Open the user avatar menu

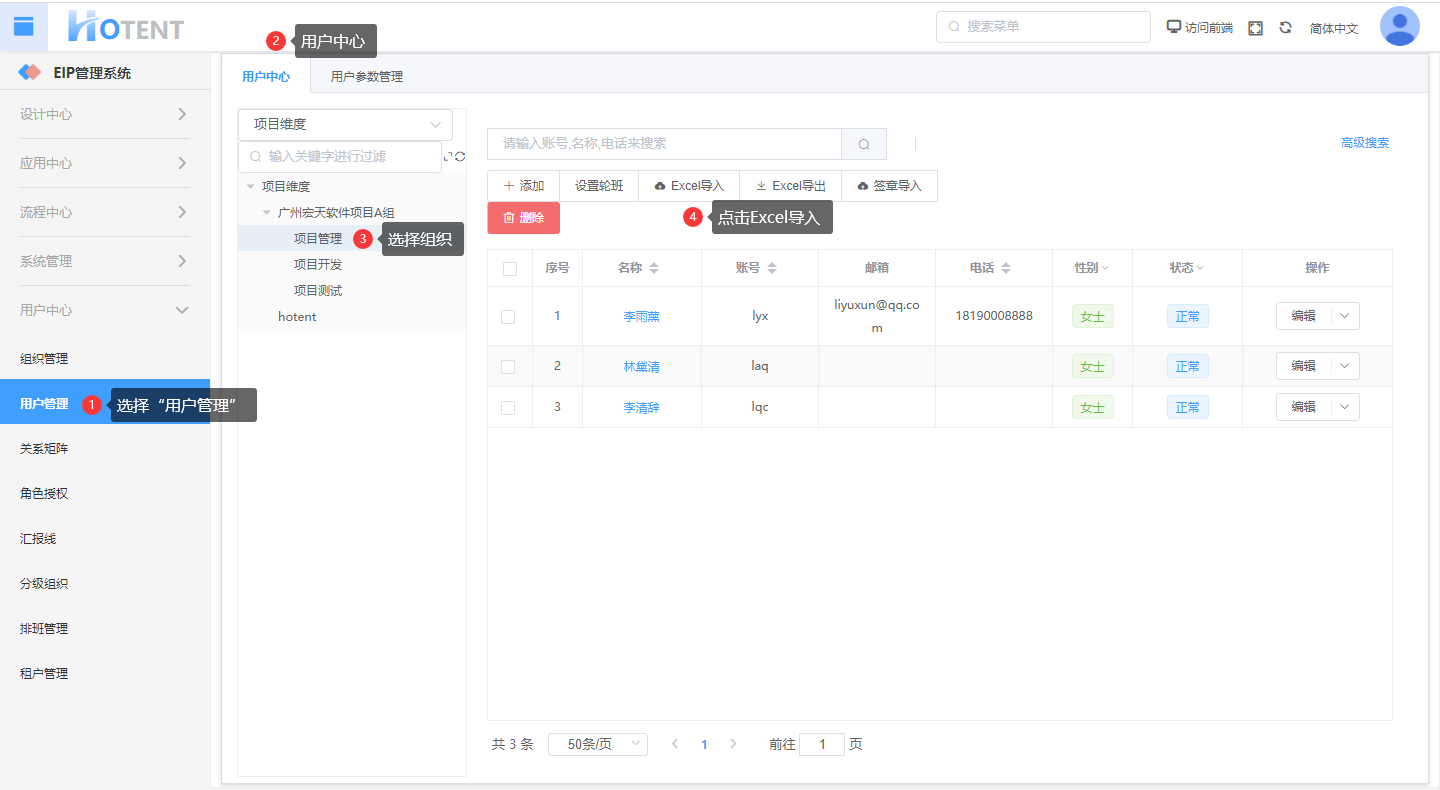coord(1399,27)
